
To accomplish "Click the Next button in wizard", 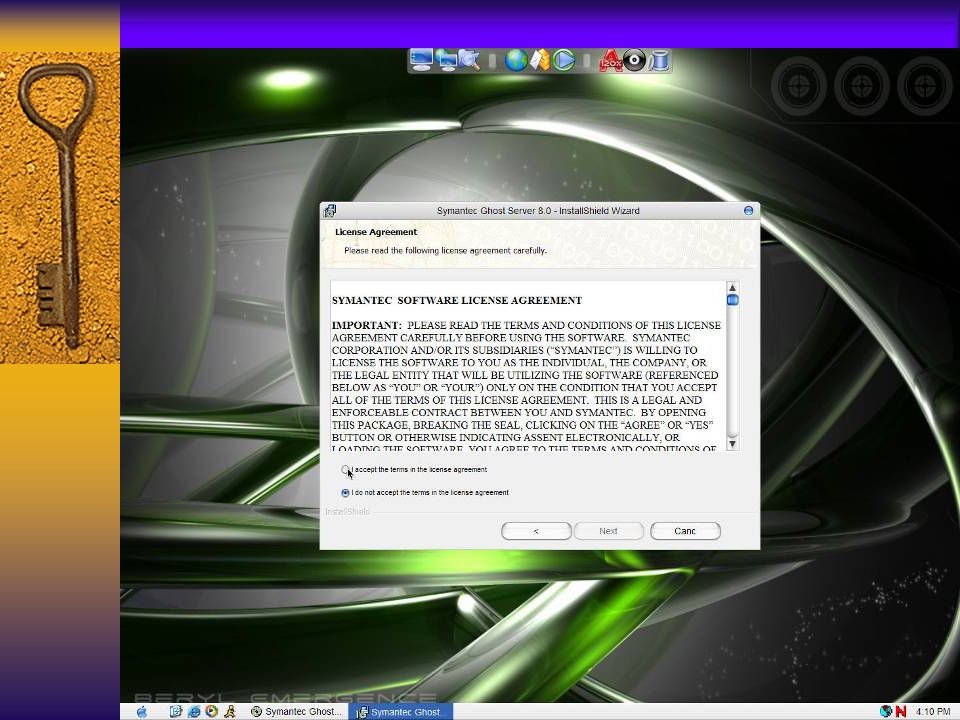I will pos(609,531).
